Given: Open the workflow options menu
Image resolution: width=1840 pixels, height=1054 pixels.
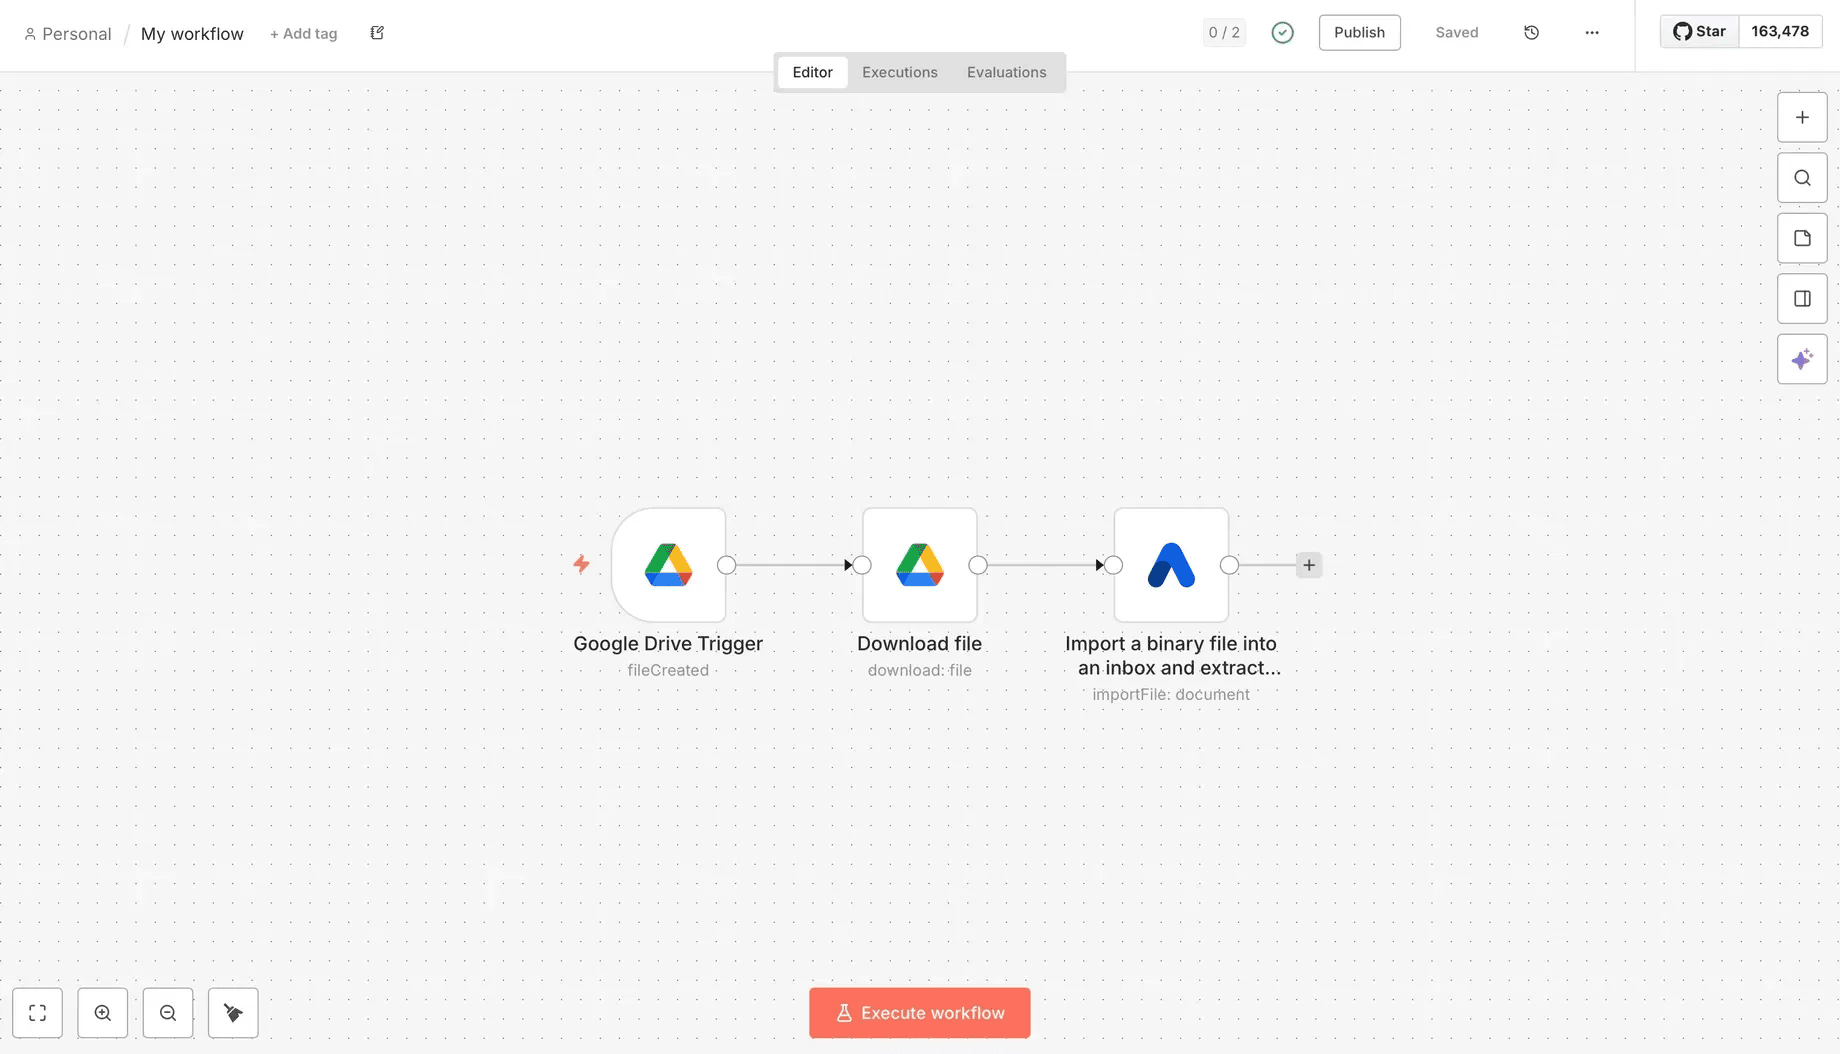Looking at the screenshot, I should tap(1592, 32).
